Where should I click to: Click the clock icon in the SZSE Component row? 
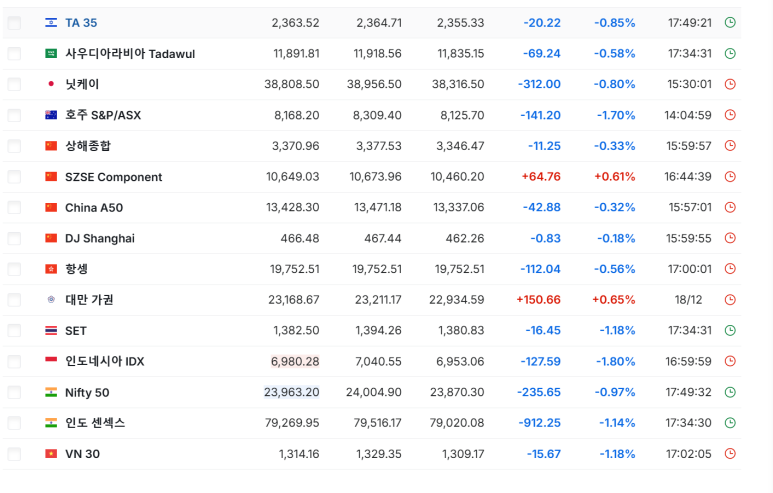tap(730, 176)
